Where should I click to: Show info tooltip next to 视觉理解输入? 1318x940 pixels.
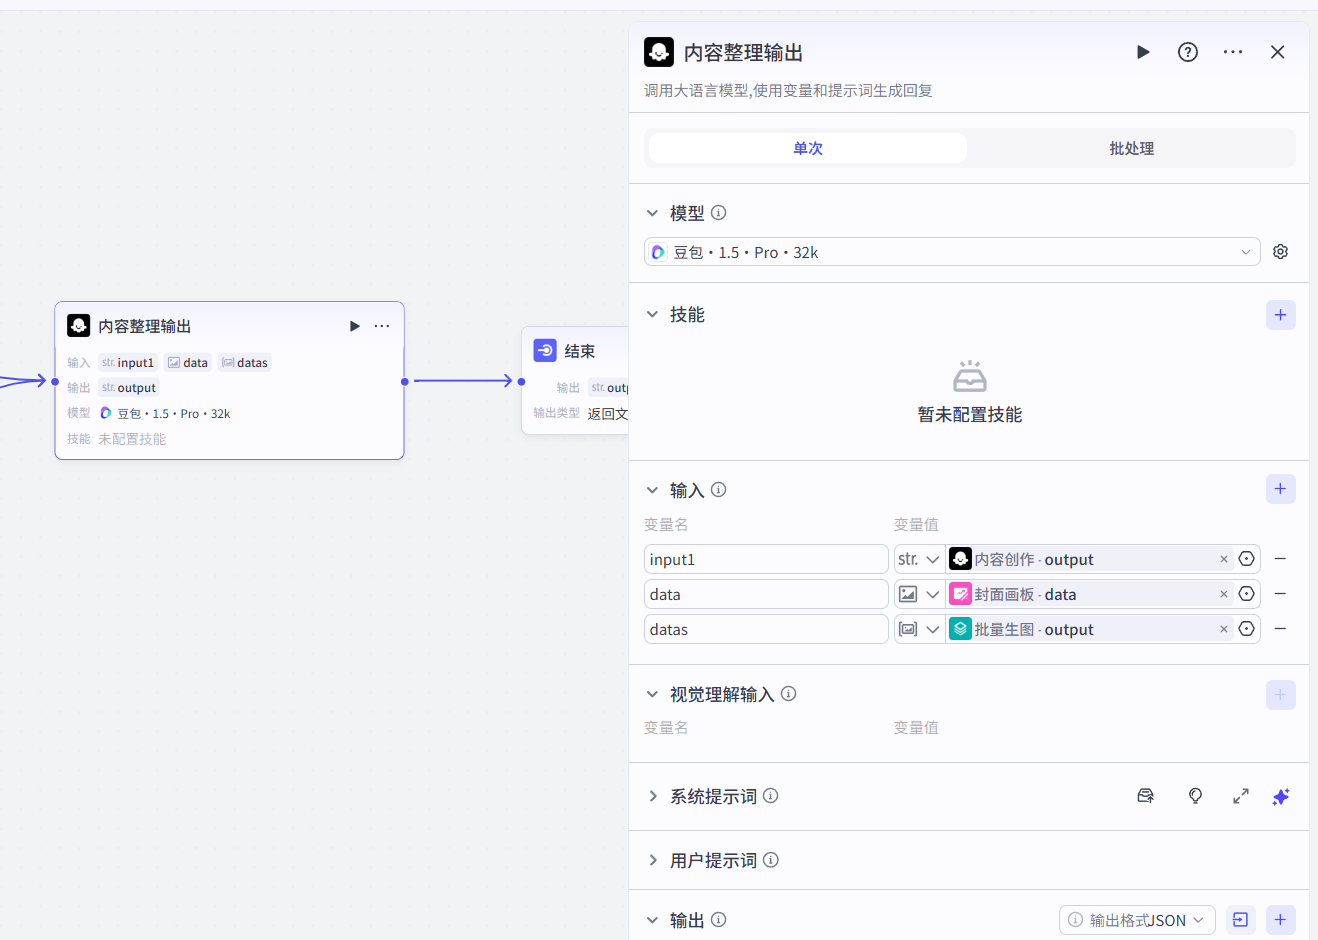point(788,693)
